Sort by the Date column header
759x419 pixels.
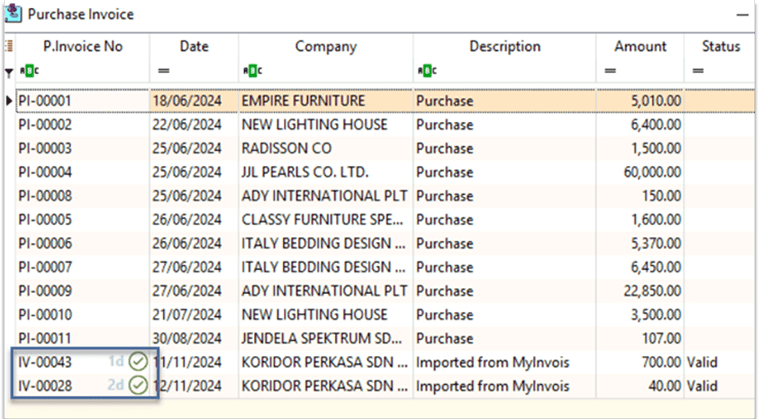pos(194,46)
